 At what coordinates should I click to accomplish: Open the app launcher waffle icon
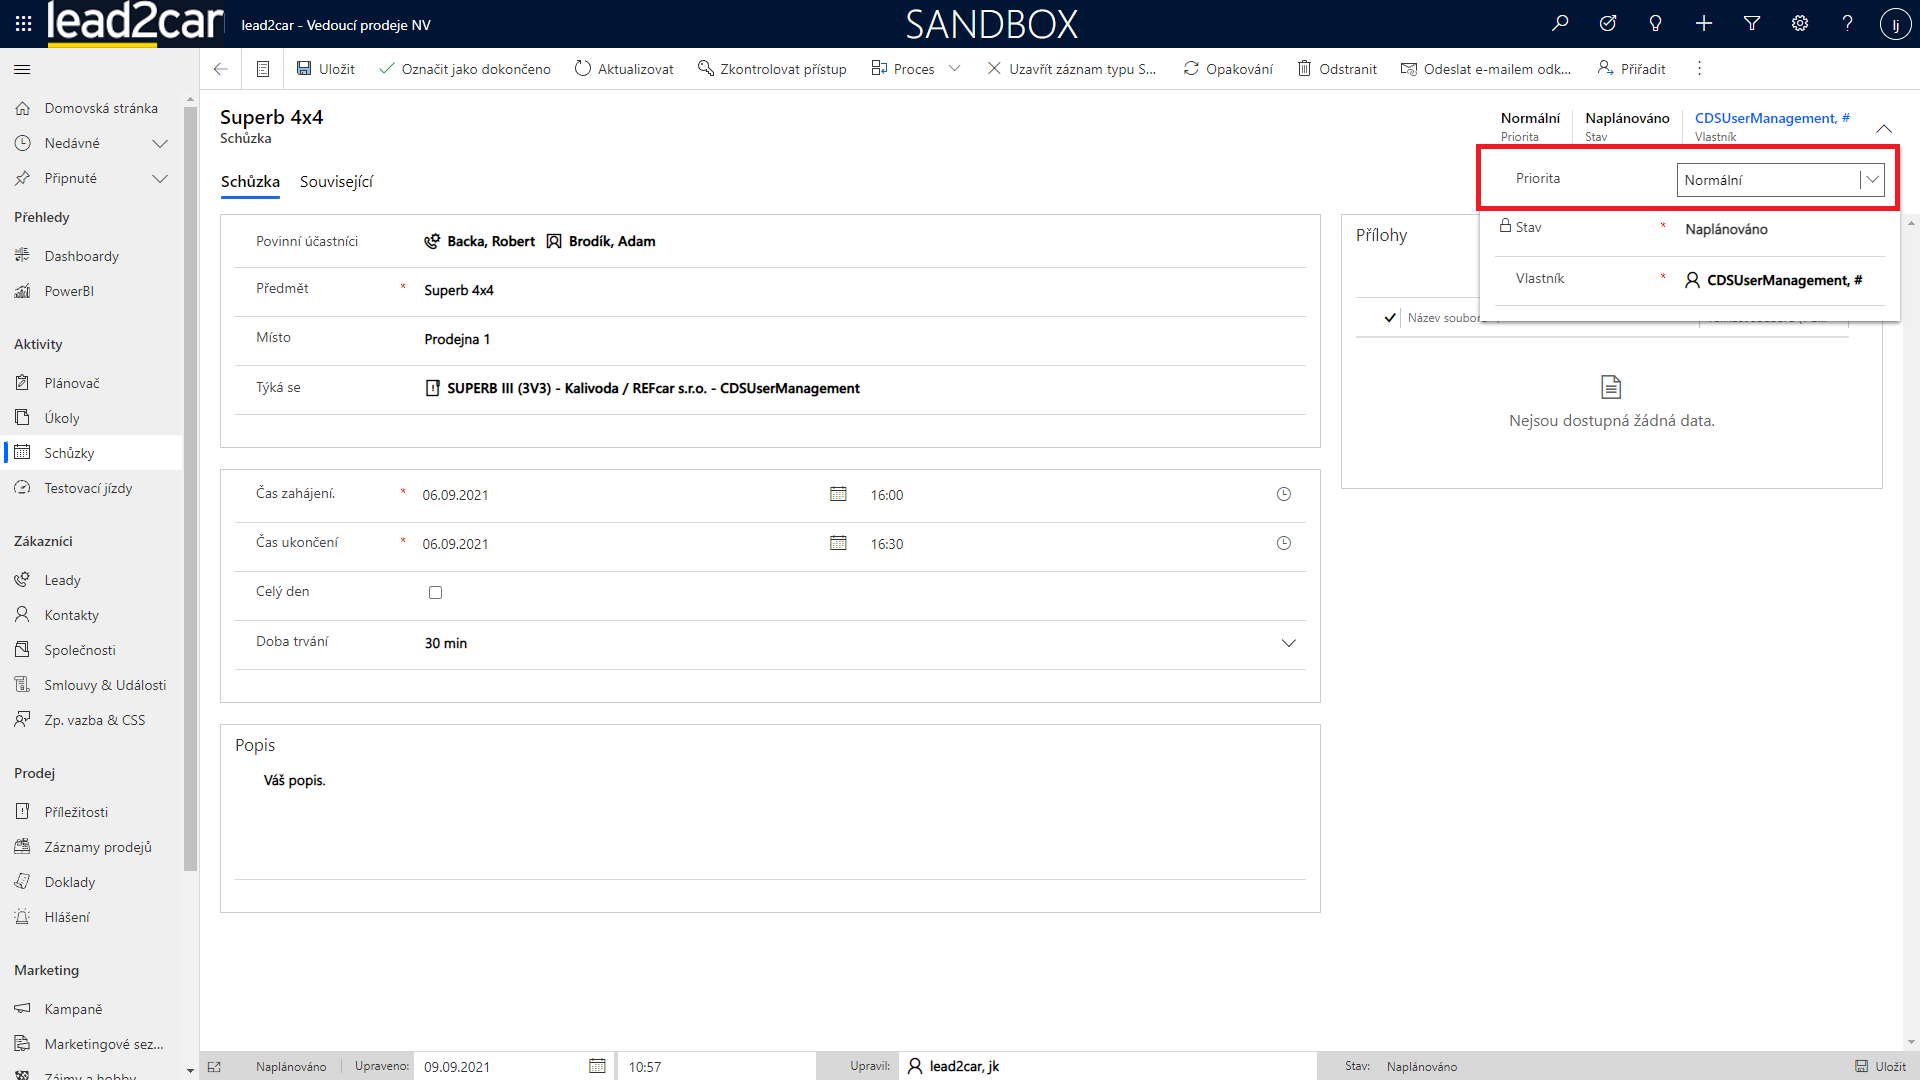pos(23,23)
